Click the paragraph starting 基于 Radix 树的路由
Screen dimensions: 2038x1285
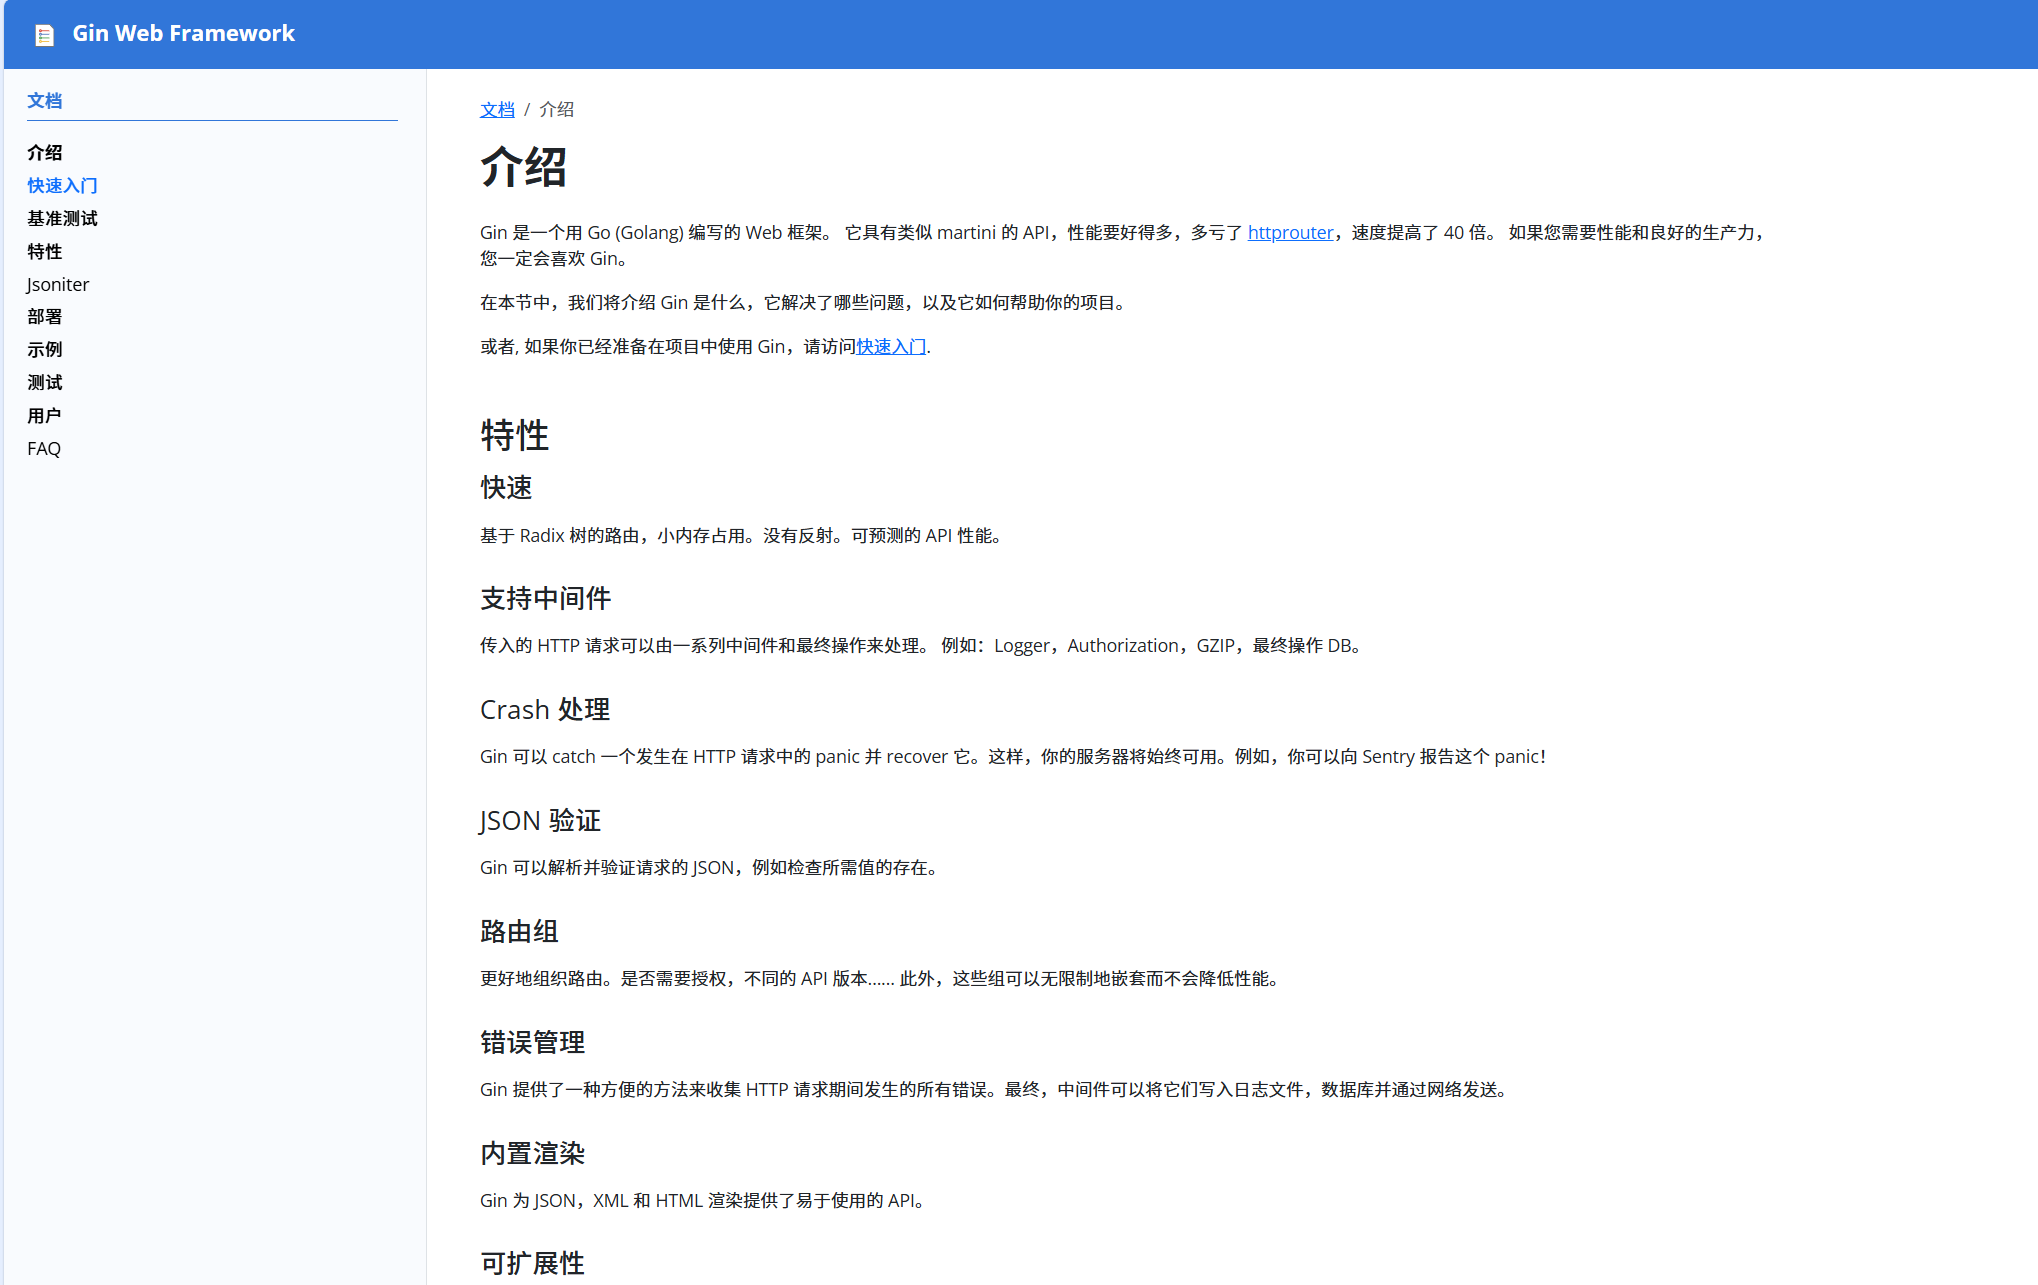742,536
